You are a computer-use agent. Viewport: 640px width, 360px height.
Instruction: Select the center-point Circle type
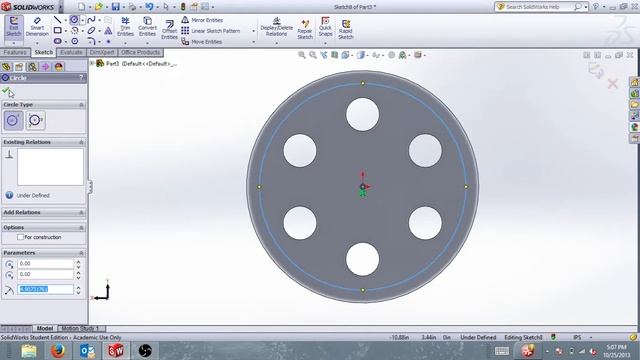[13, 120]
